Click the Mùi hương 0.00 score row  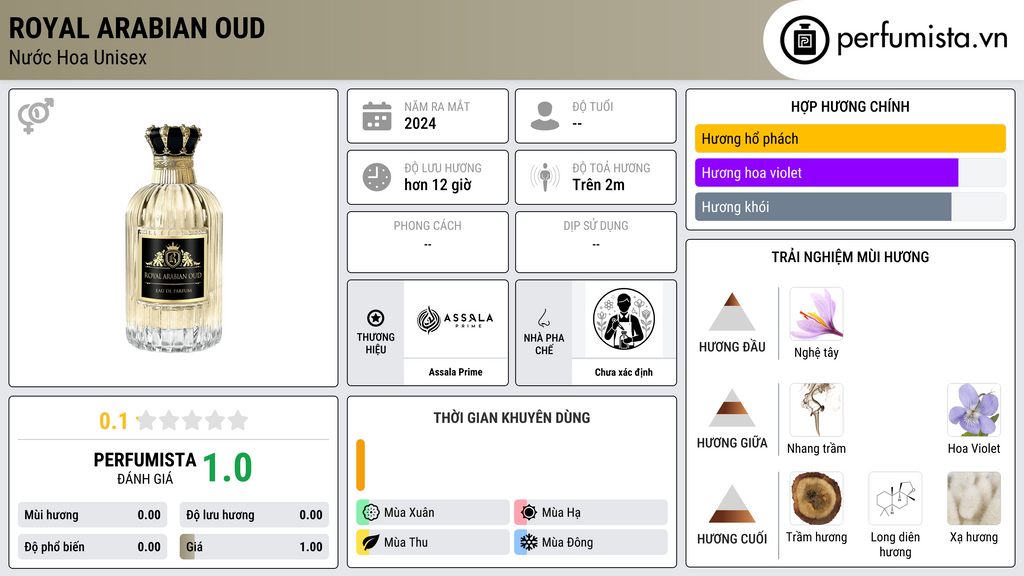tap(92, 515)
